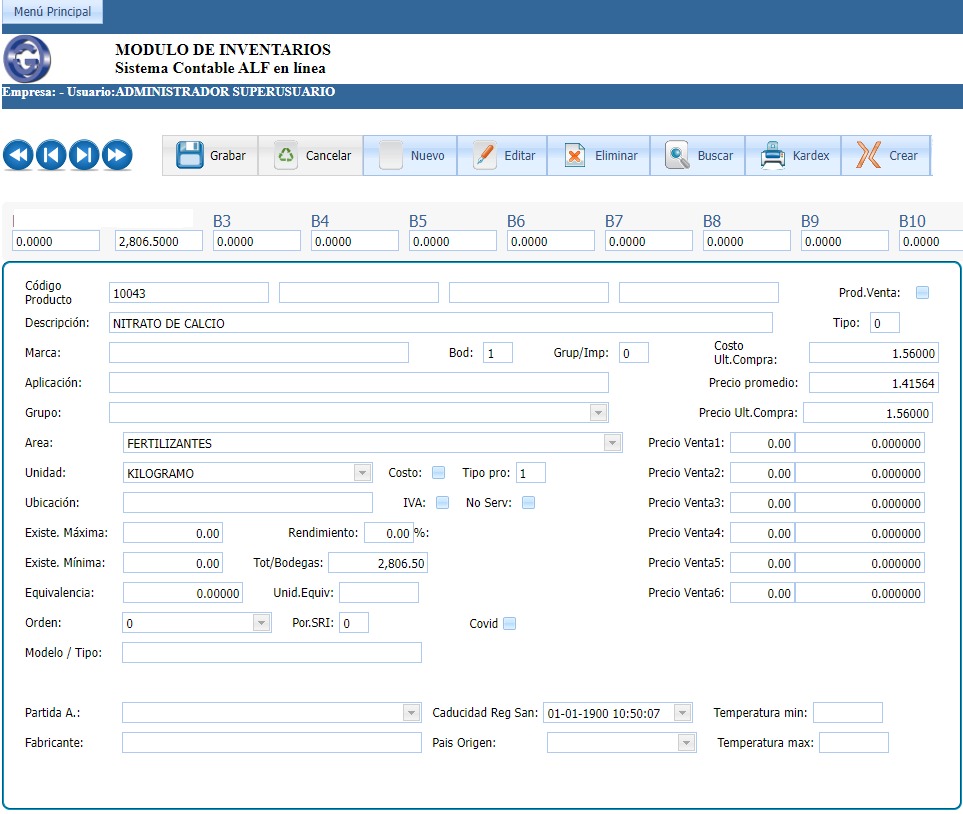Jump to the last record arrow
Image resolution: width=963 pixels, height=814 pixels.
click(117, 155)
